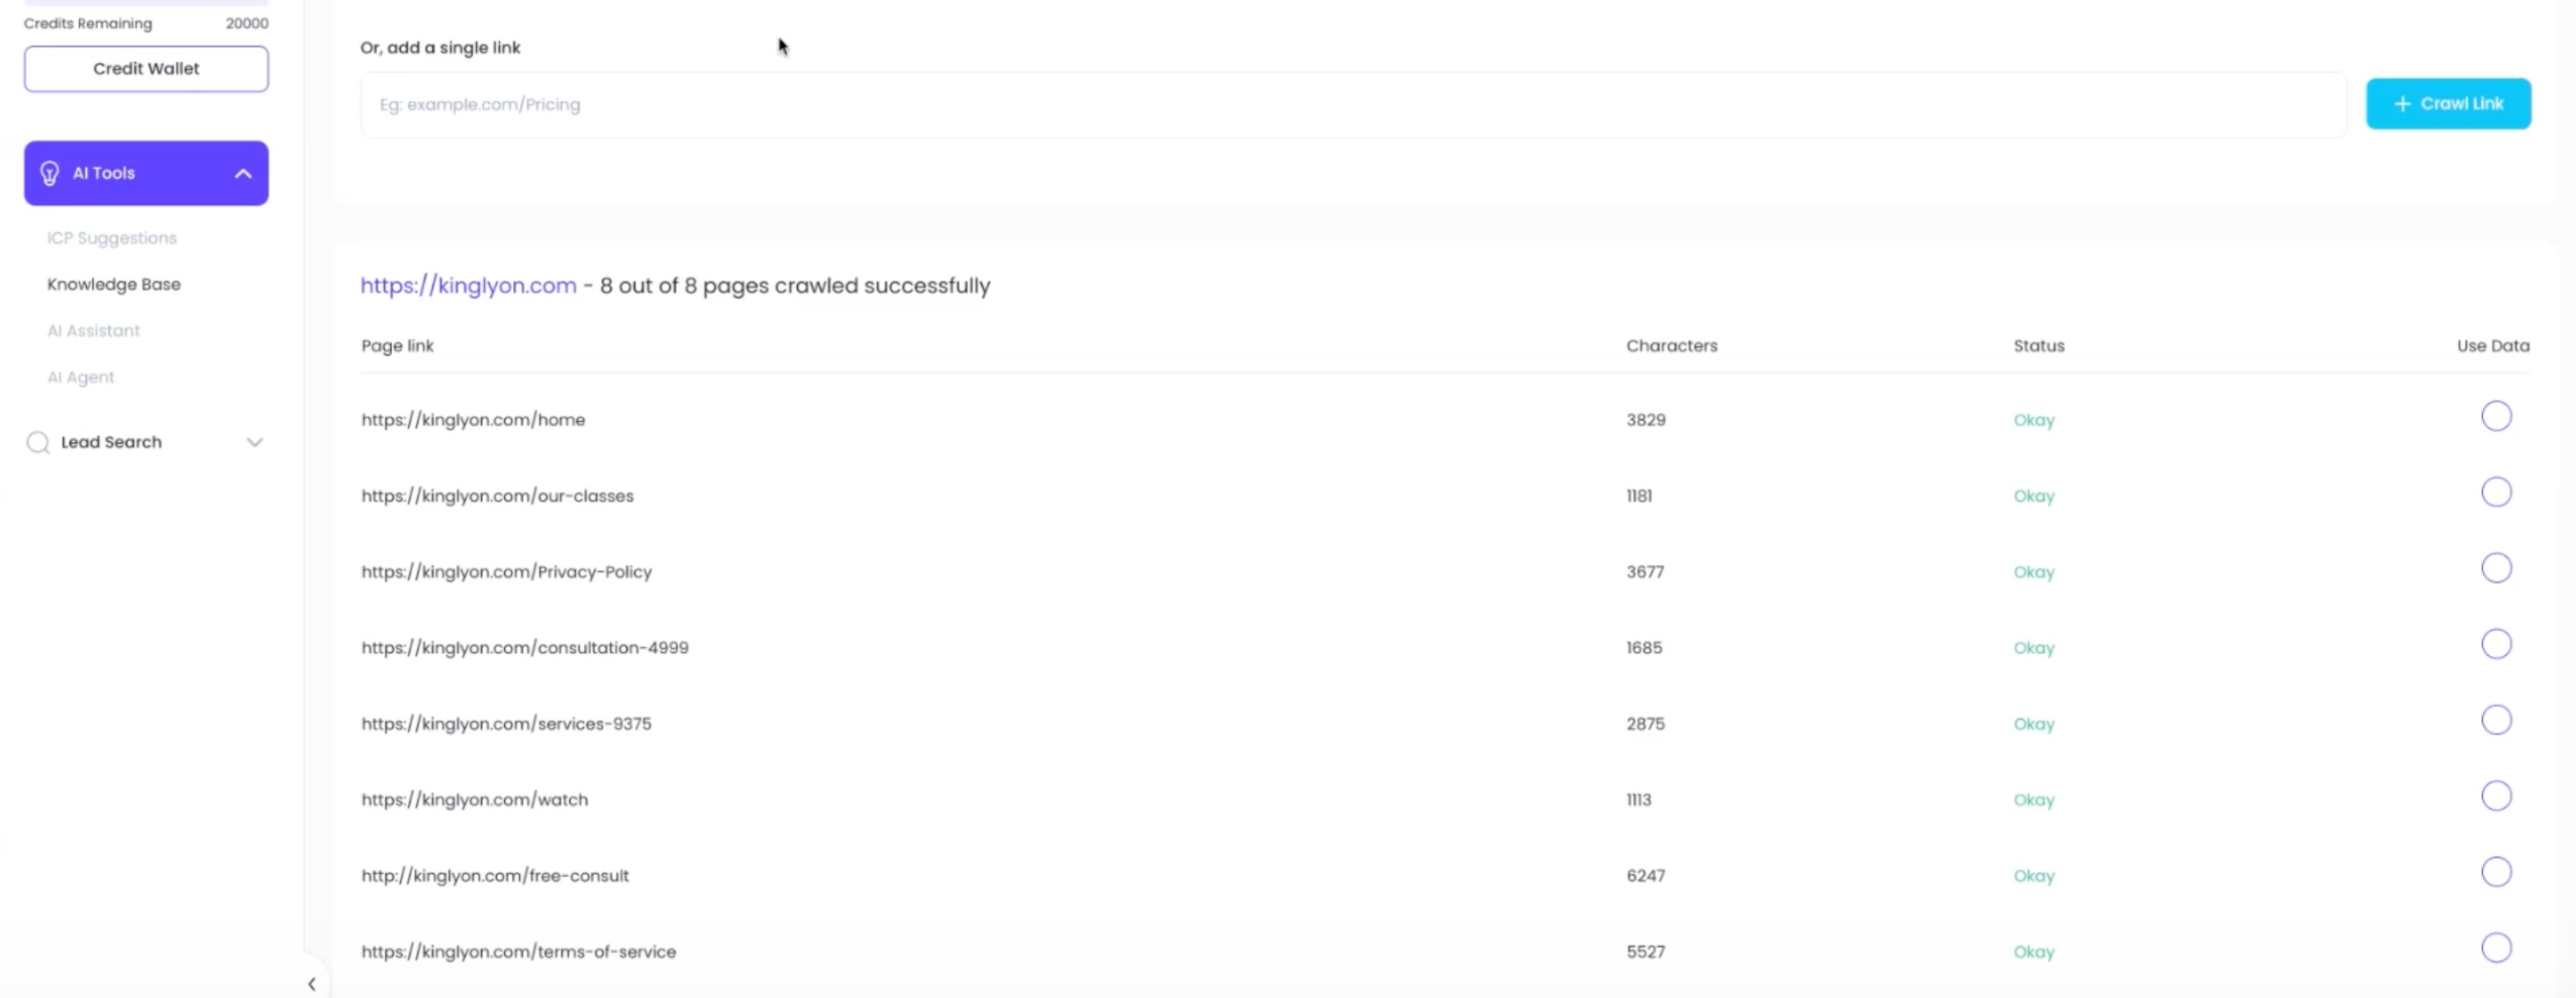Viewport: 2576px width, 998px height.
Task: Click the plus icon on Crawl Link
Action: 2402,104
